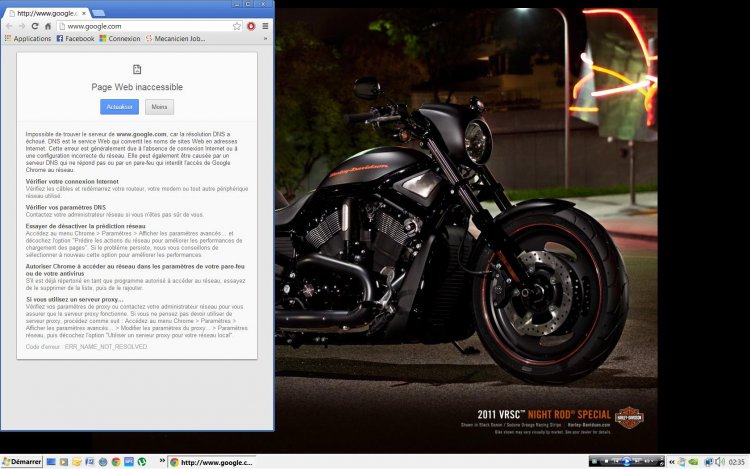Open the Mecanicien Job bookmark

tap(176, 39)
